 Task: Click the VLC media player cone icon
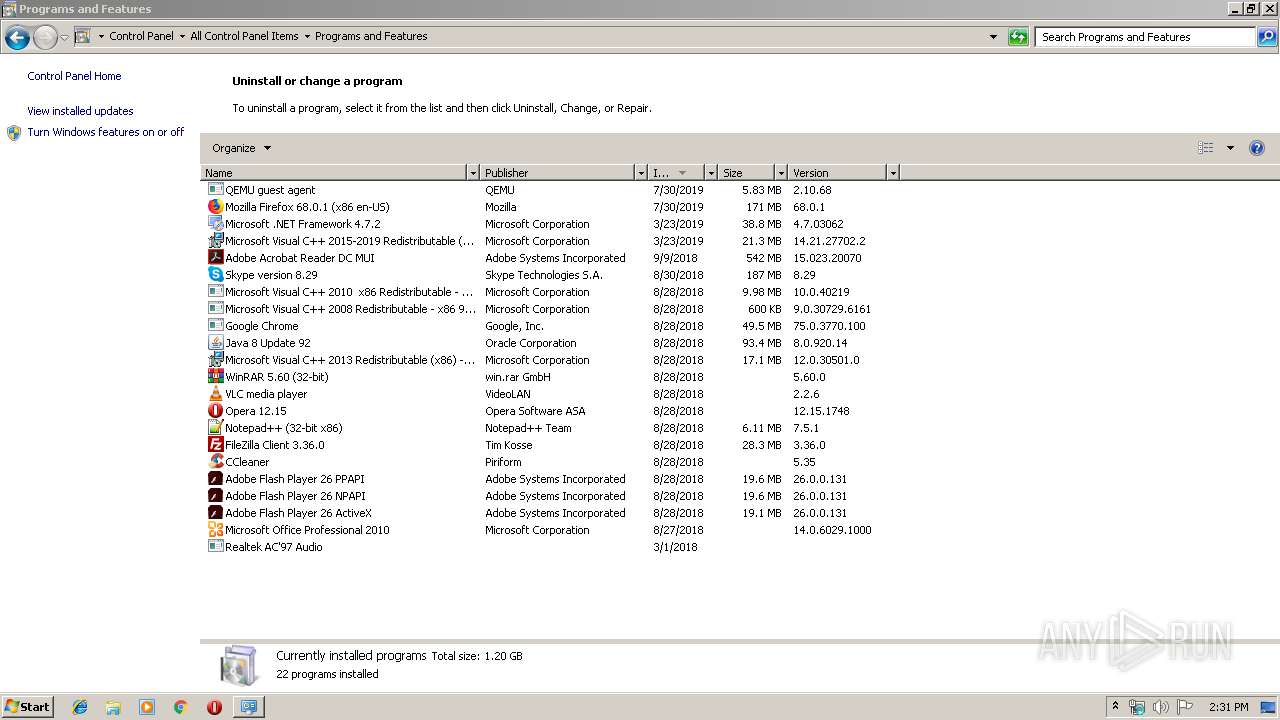pos(215,394)
